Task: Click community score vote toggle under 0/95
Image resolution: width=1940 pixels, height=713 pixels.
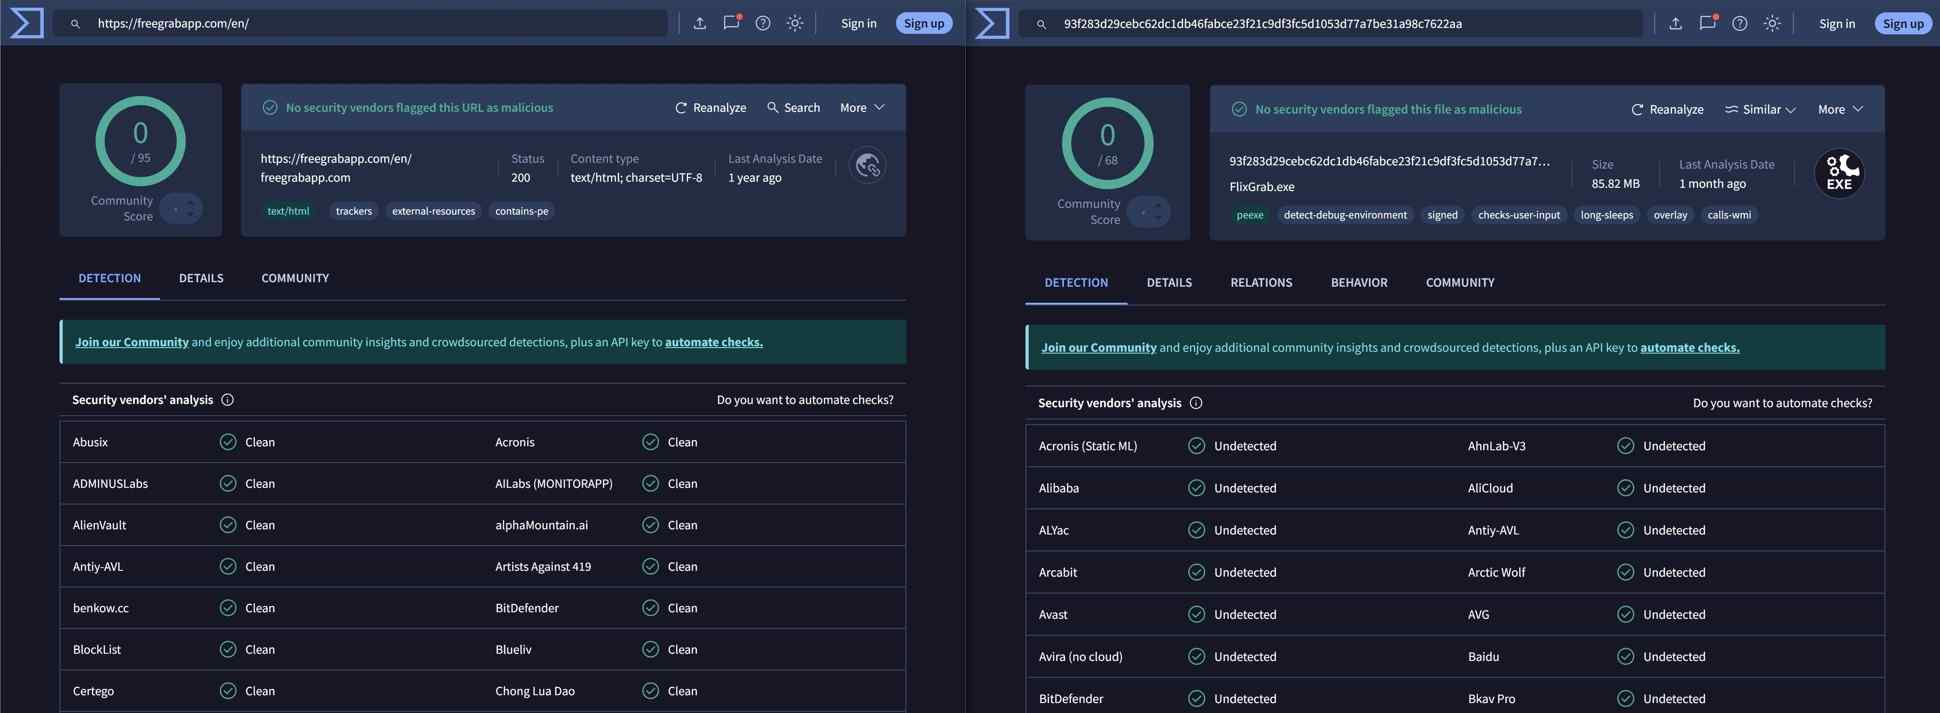Action: pyautogui.click(x=181, y=209)
